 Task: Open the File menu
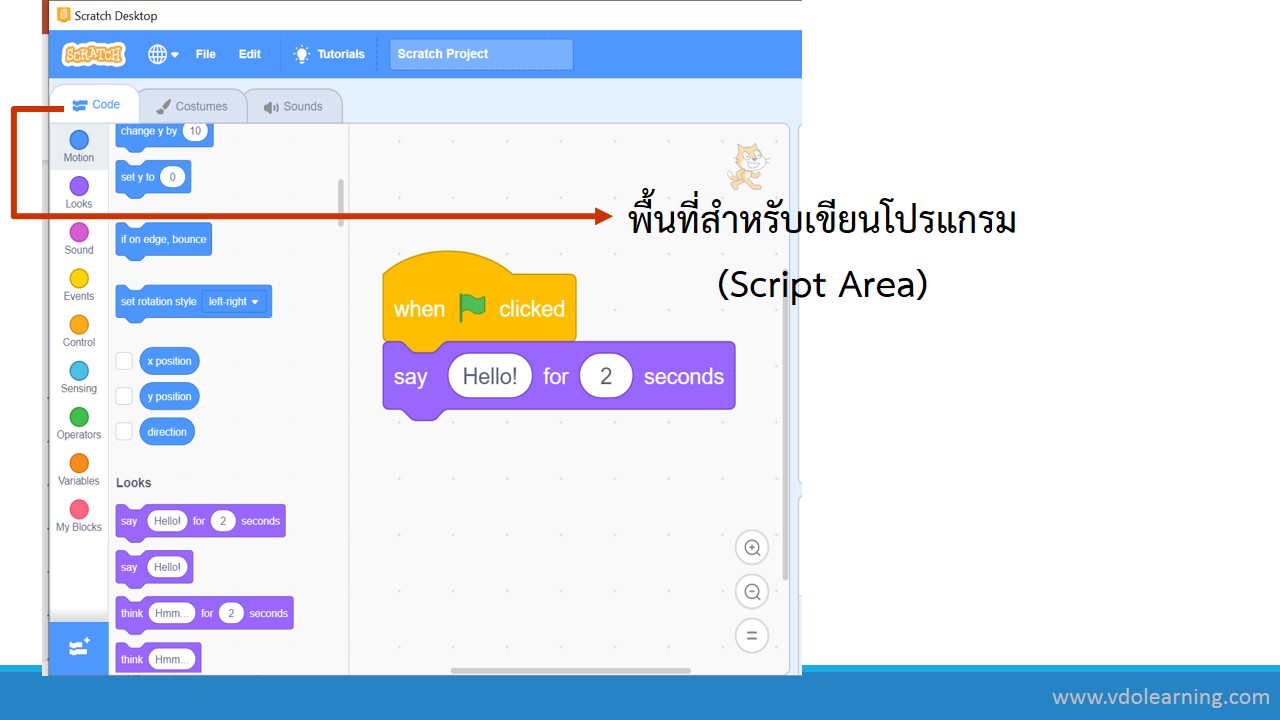pos(205,54)
